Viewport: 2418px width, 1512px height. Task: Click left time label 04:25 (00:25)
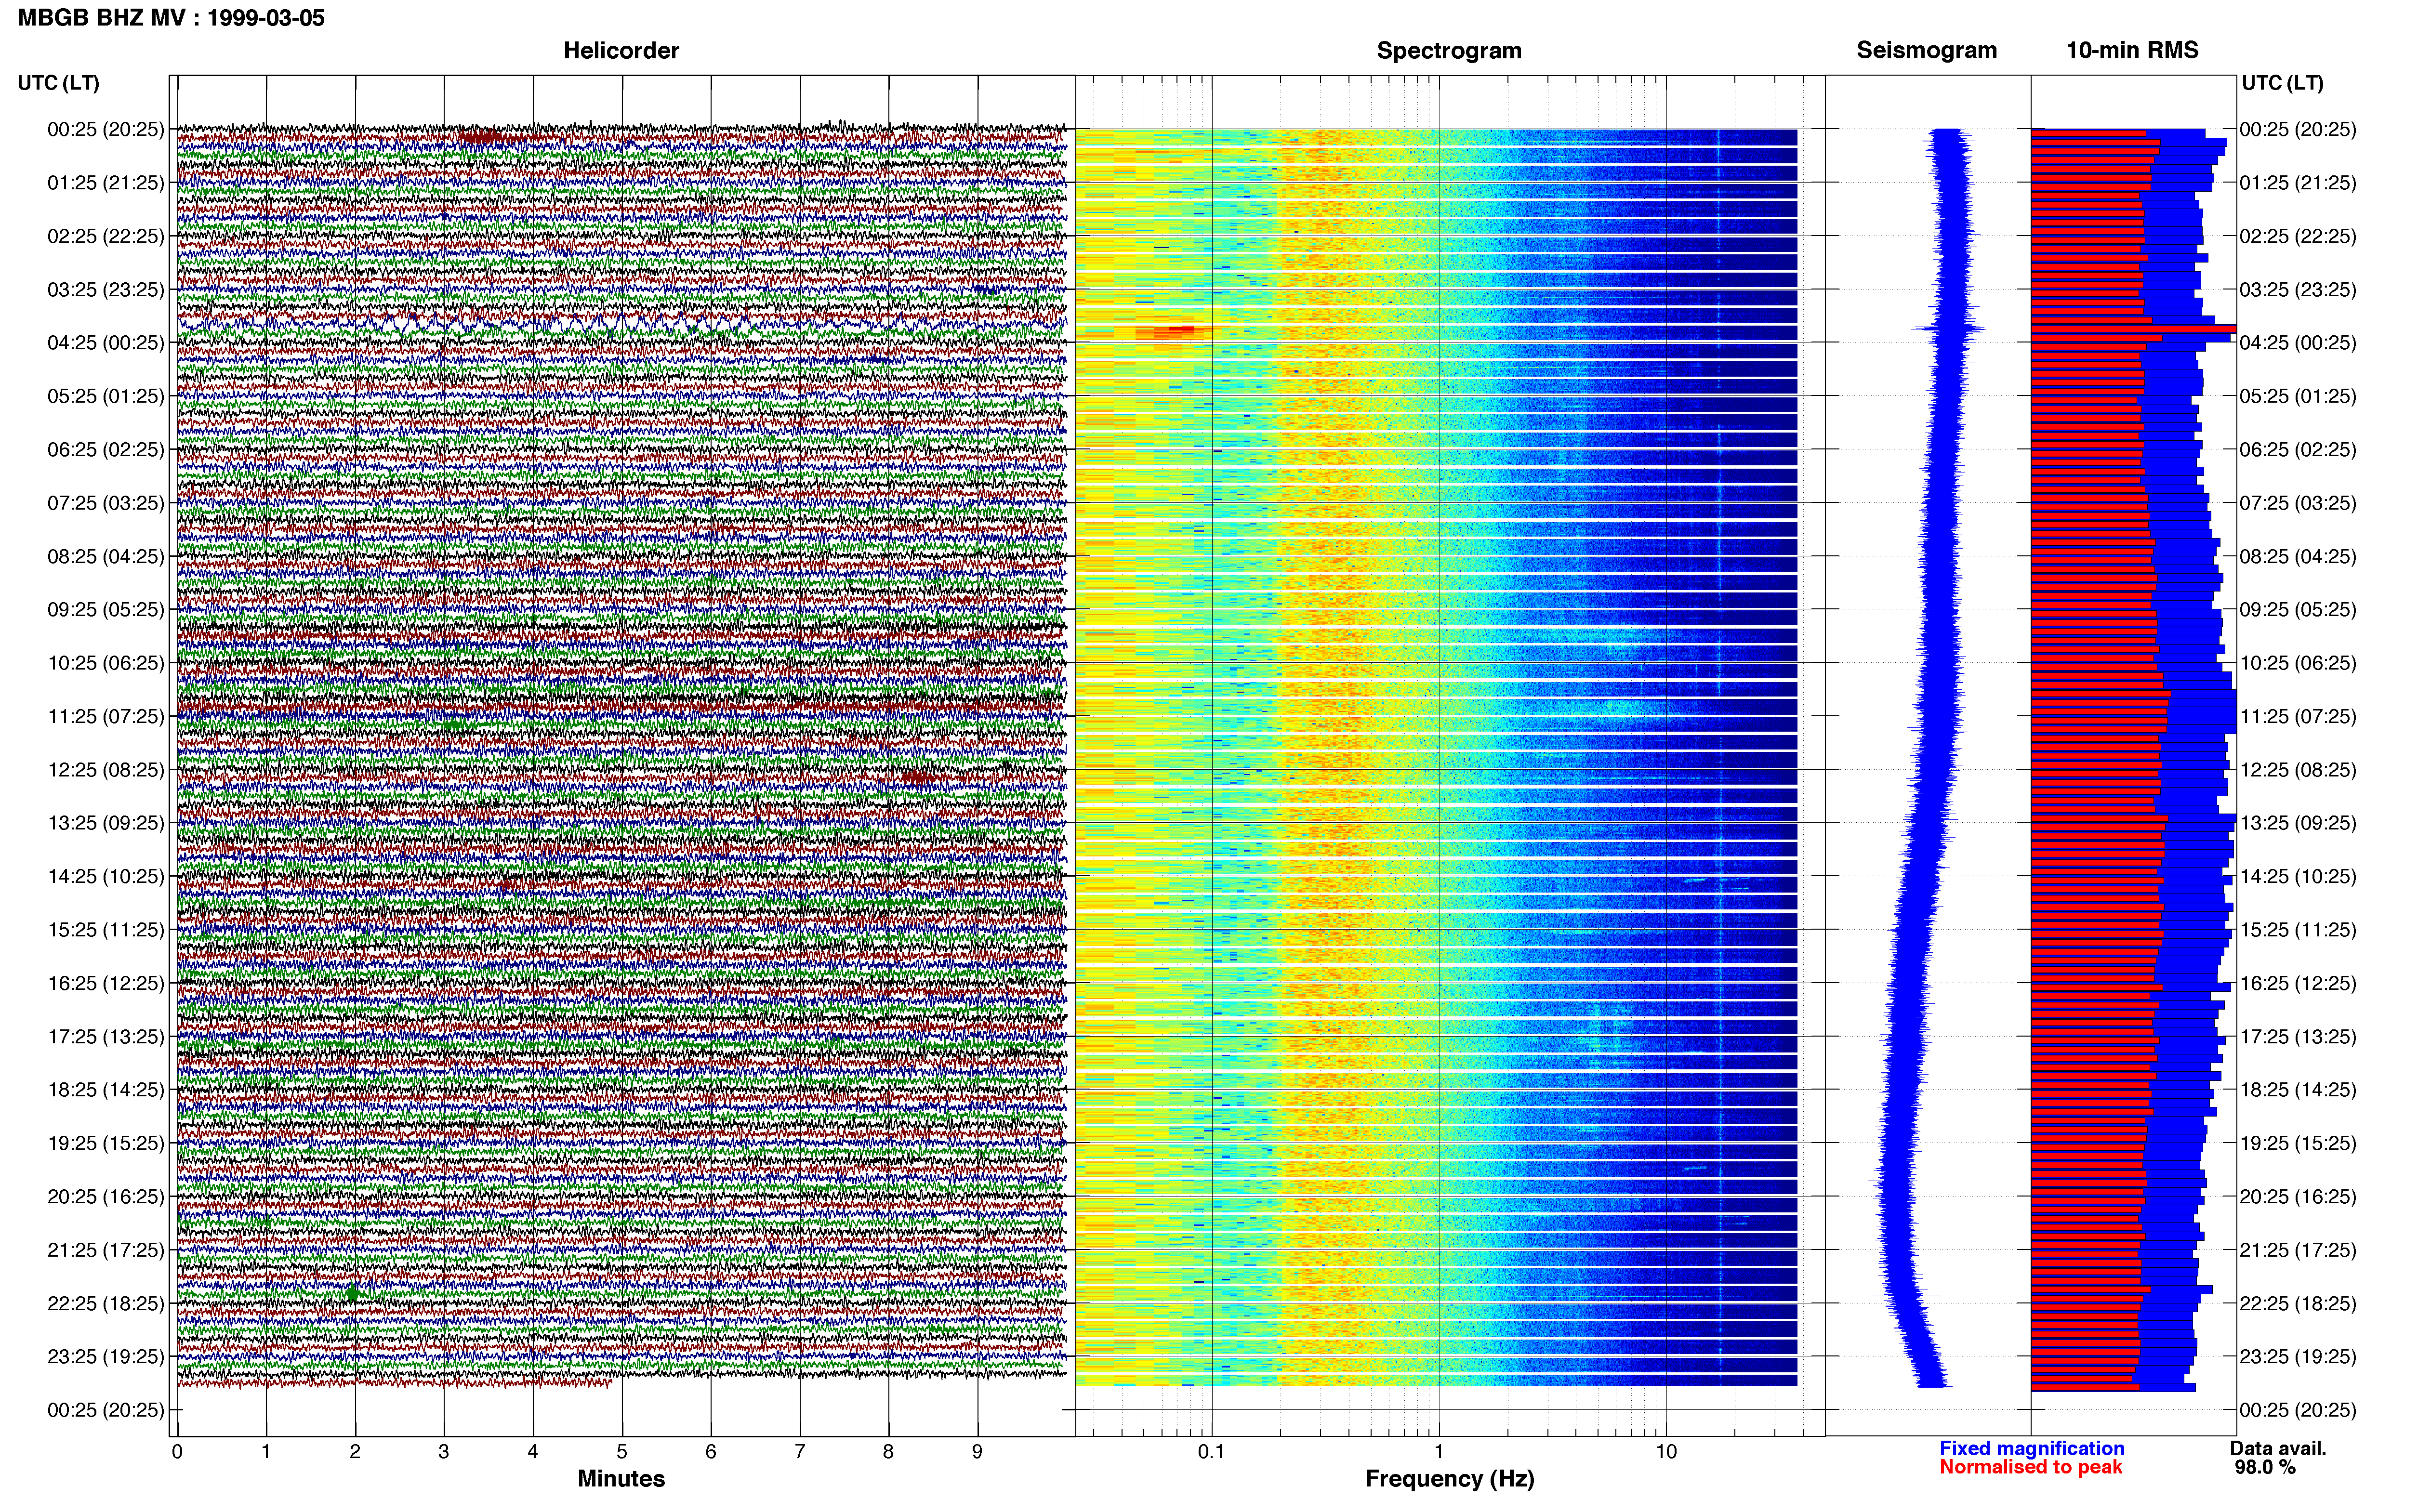[x=105, y=342]
